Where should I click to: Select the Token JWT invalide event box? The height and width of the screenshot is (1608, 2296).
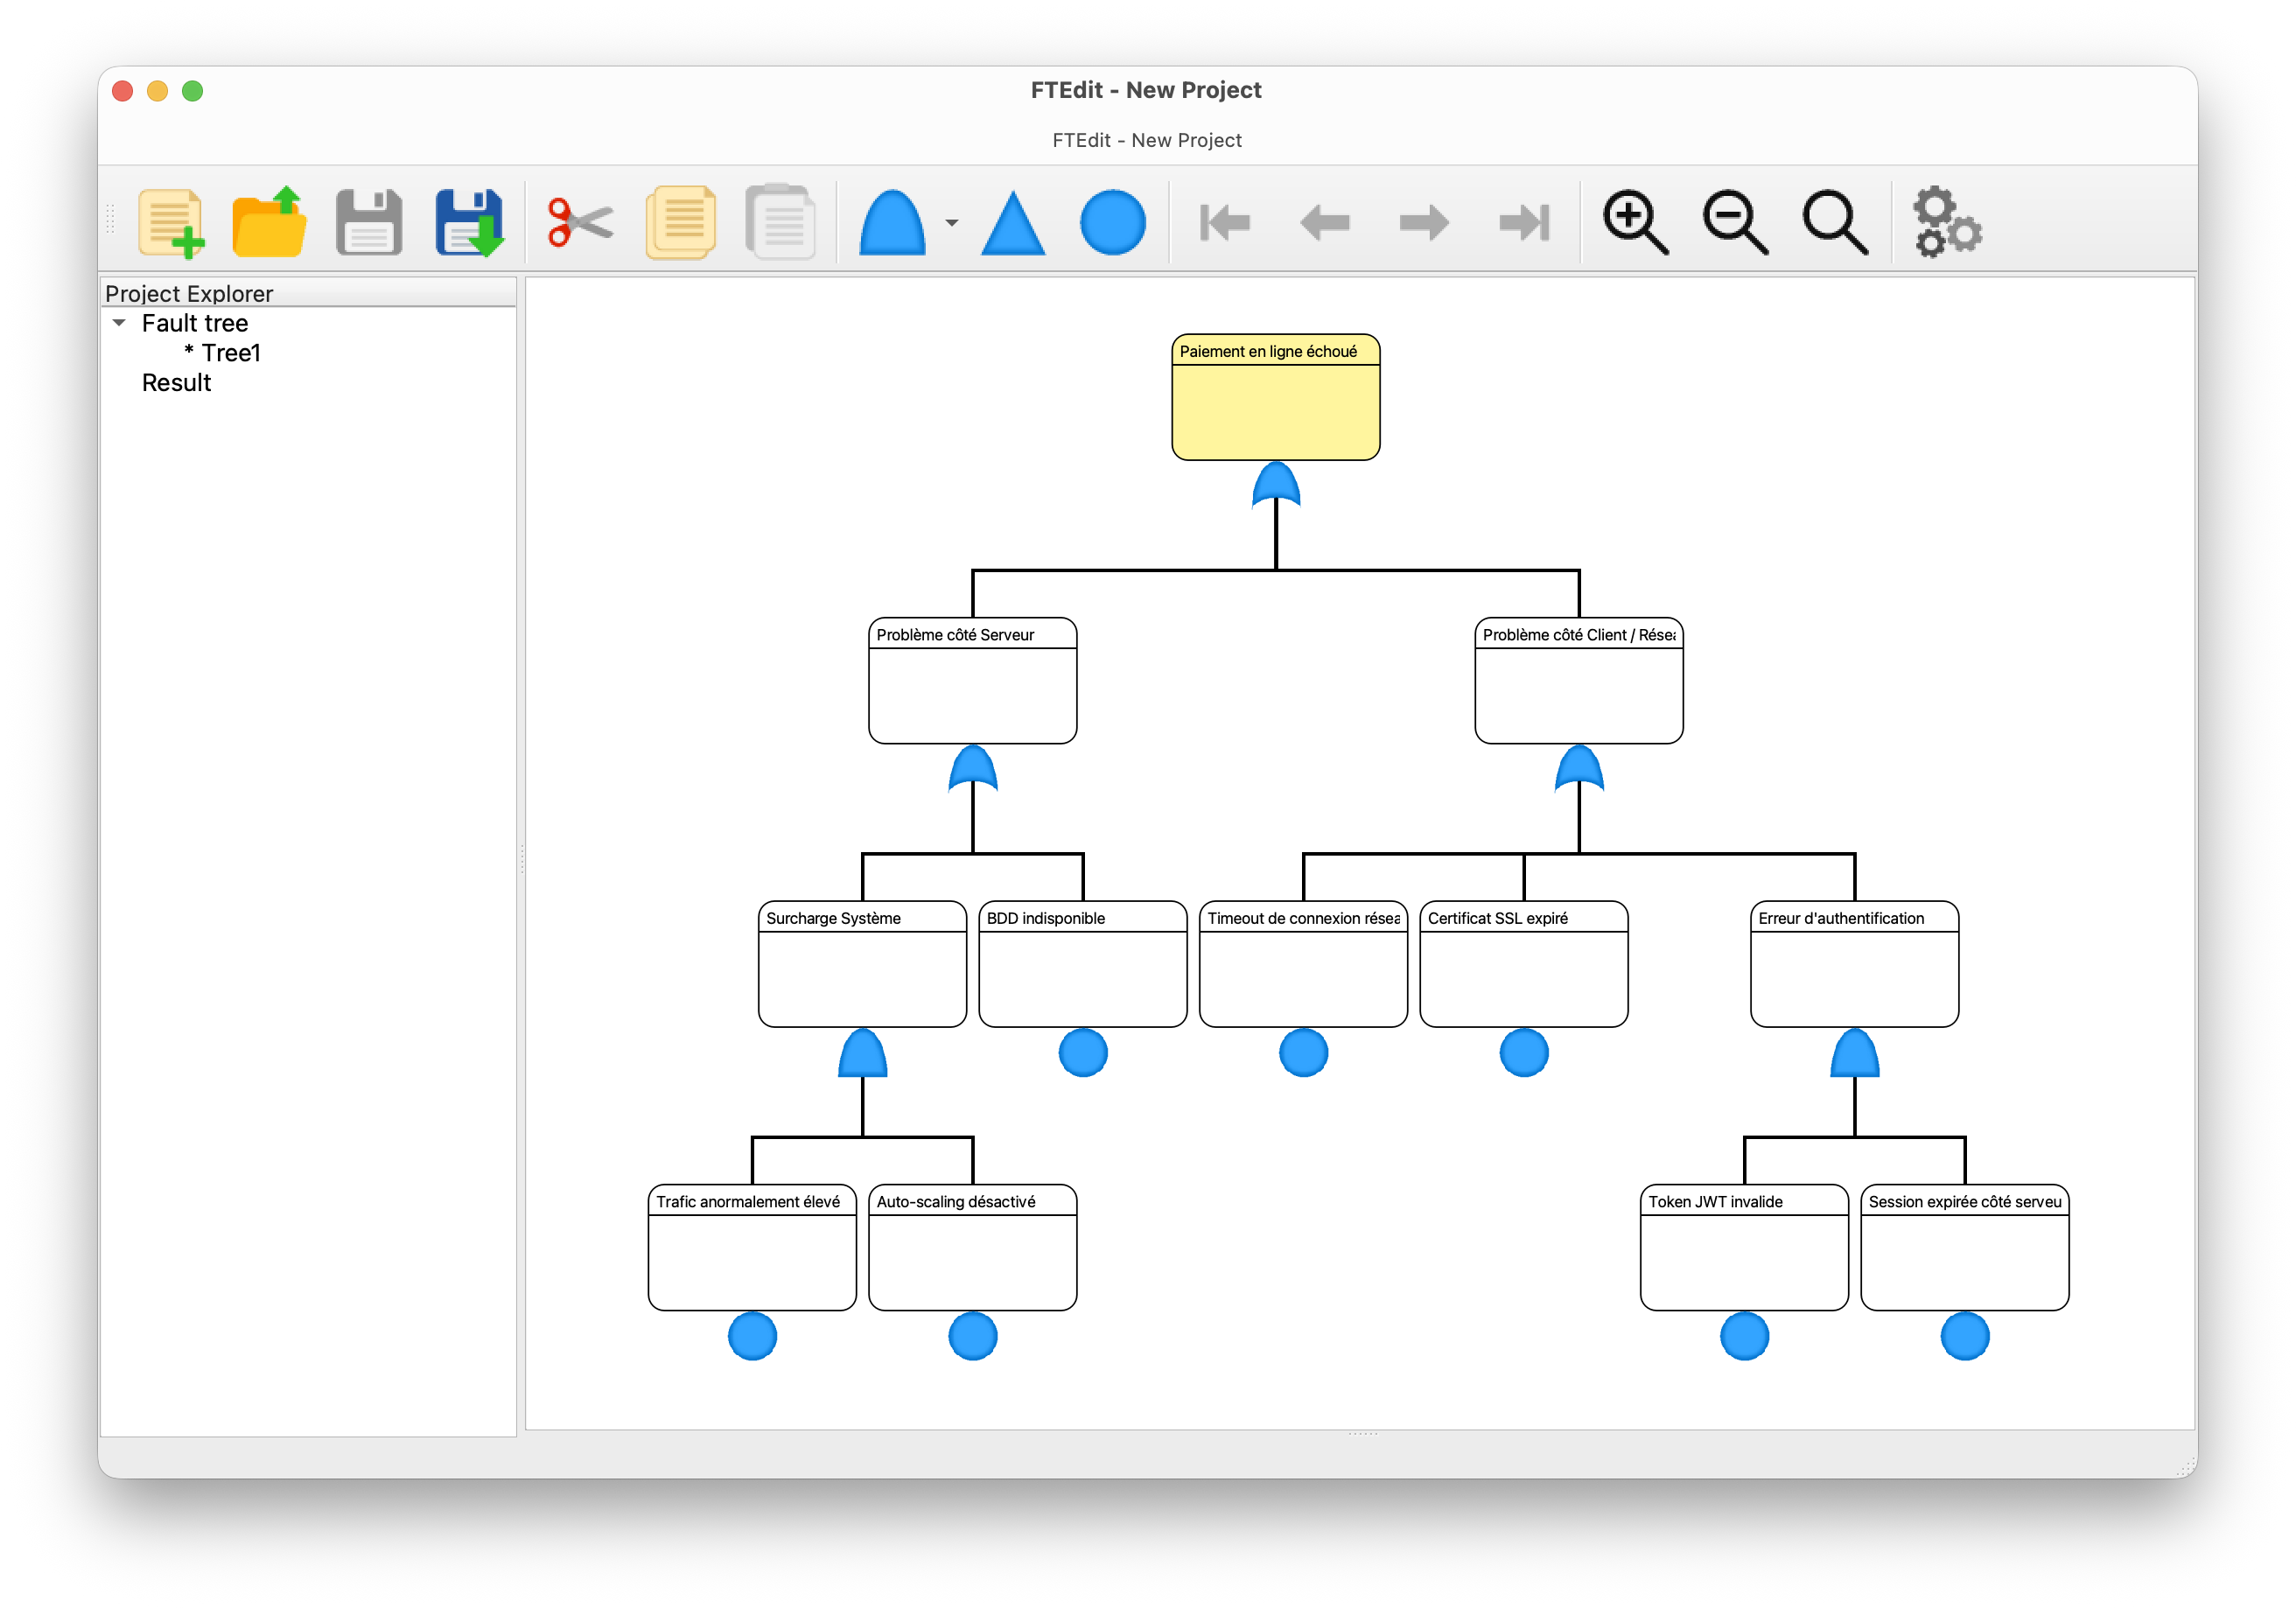[1745, 1247]
